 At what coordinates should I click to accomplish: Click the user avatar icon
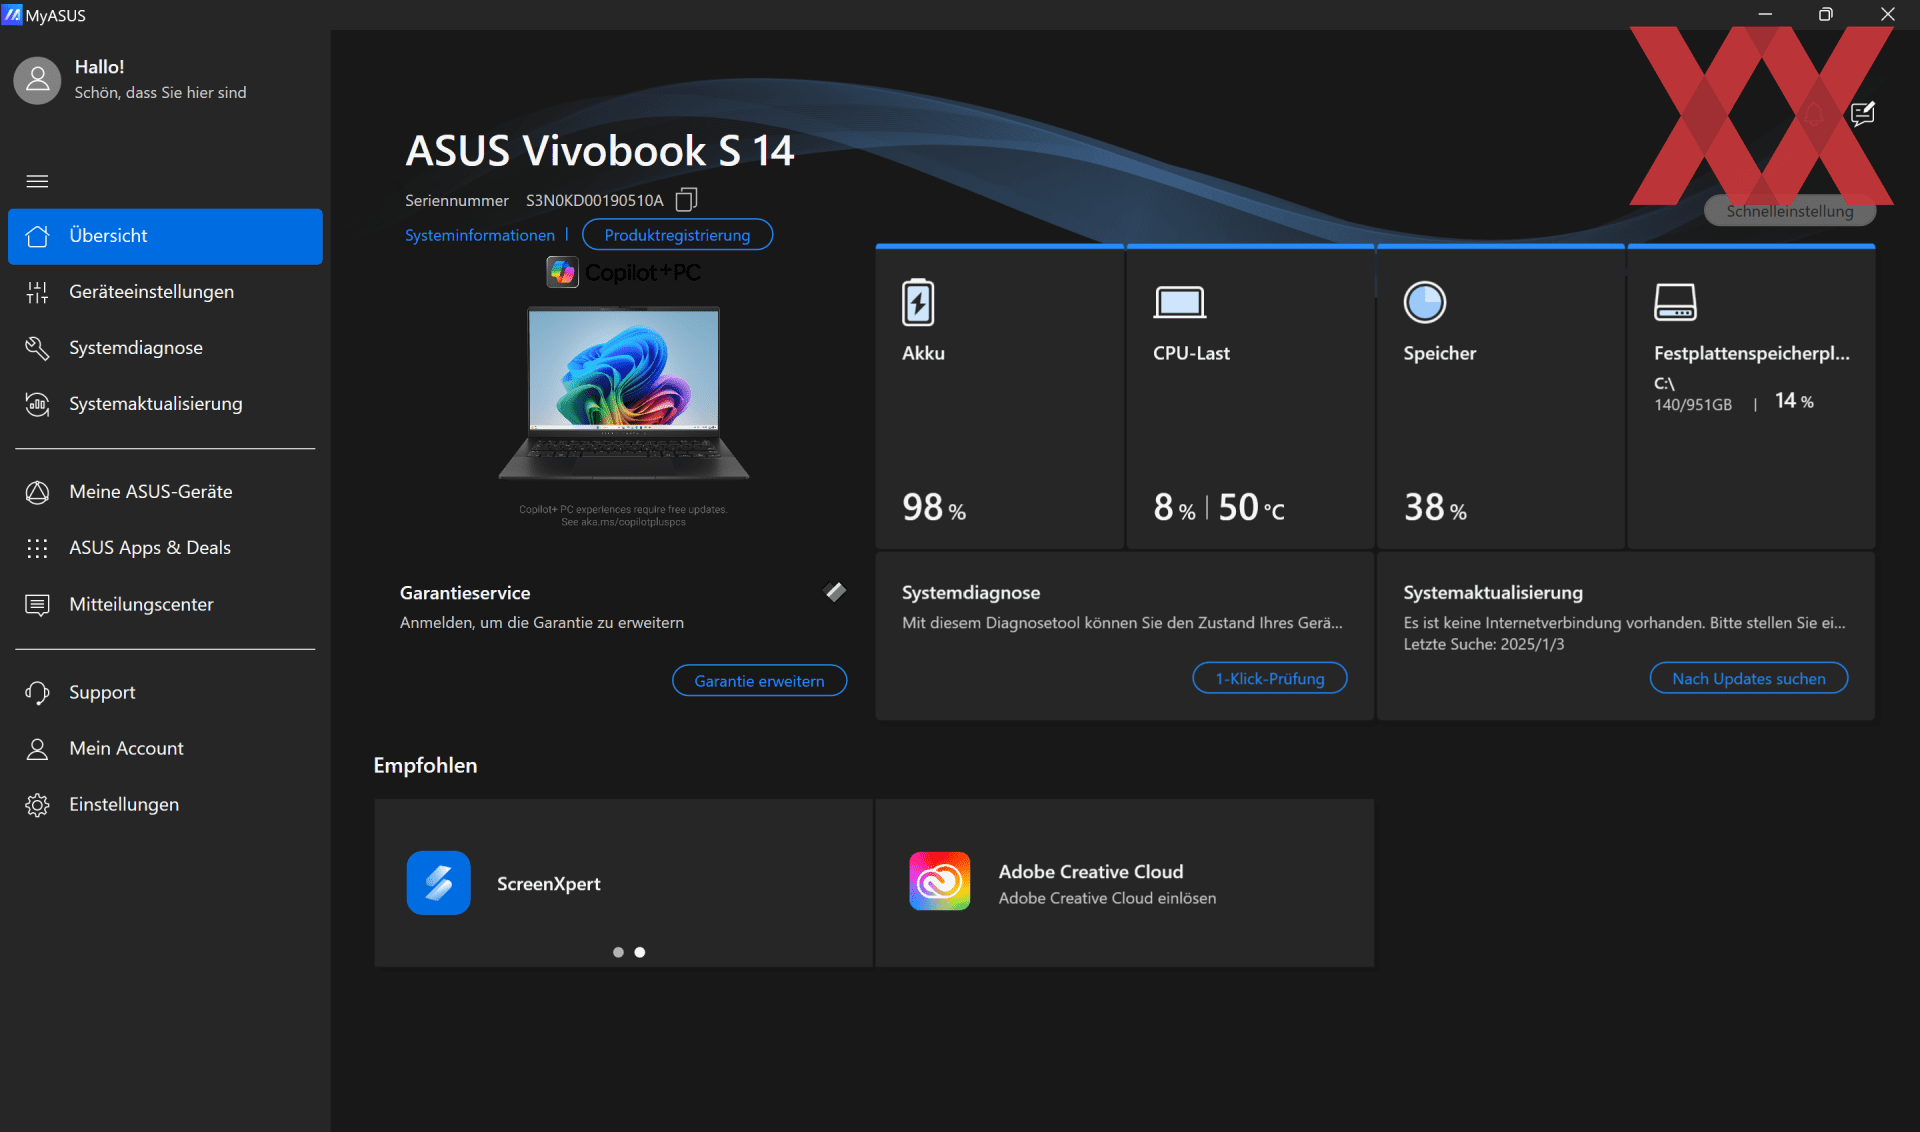(x=37, y=80)
